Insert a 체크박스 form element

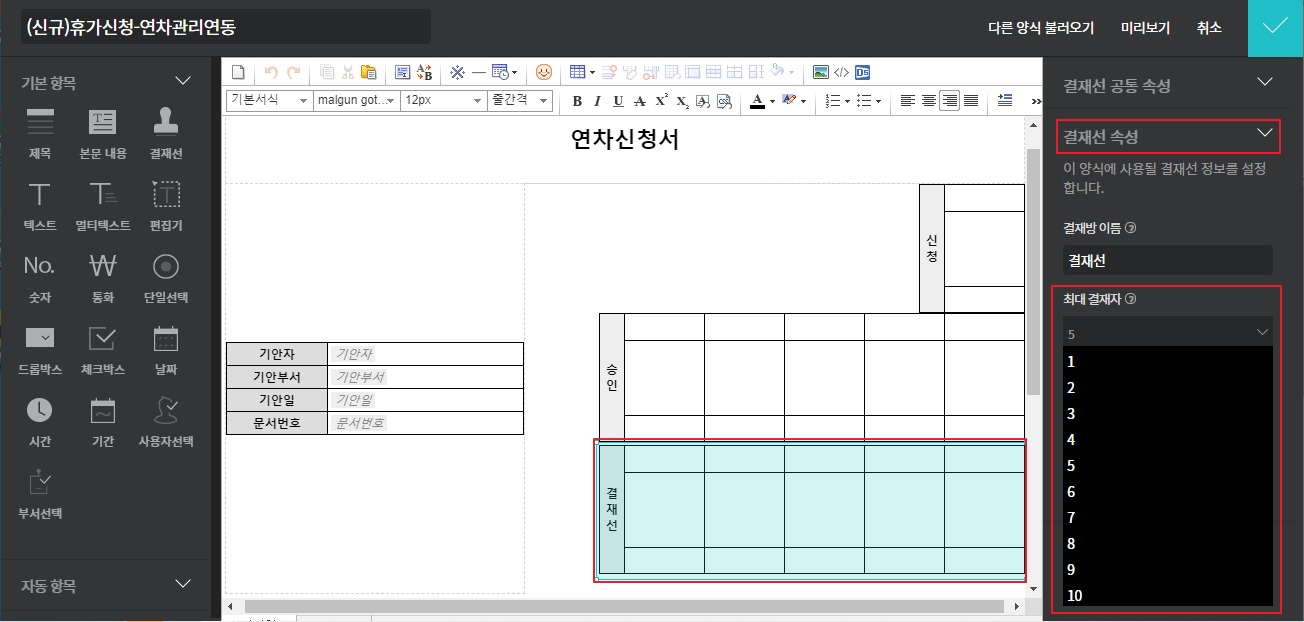103,348
